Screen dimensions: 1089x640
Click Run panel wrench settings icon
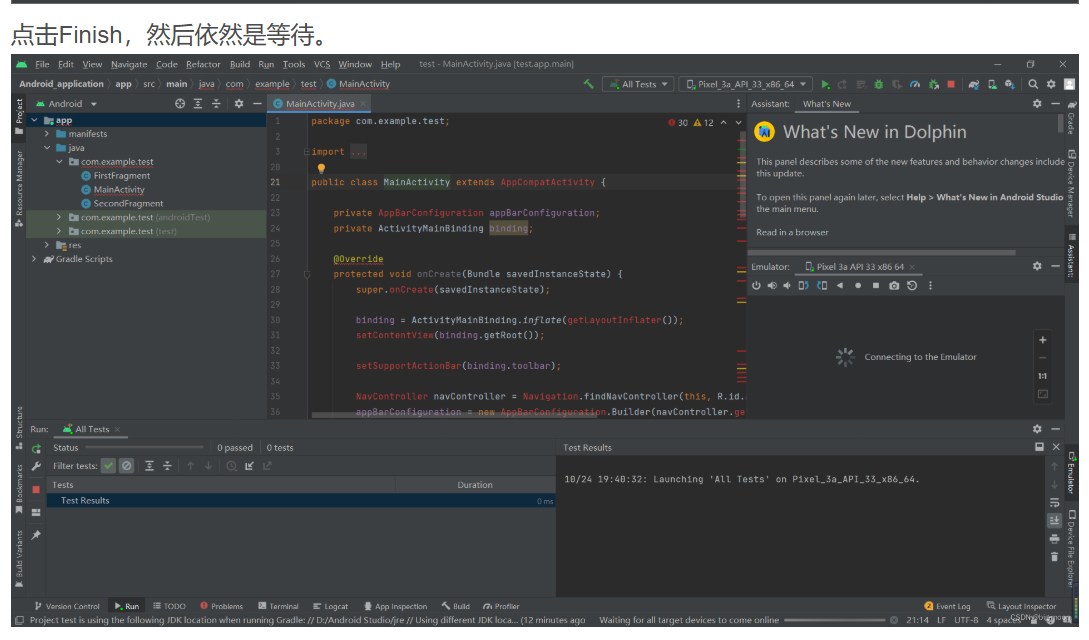tap(36, 466)
